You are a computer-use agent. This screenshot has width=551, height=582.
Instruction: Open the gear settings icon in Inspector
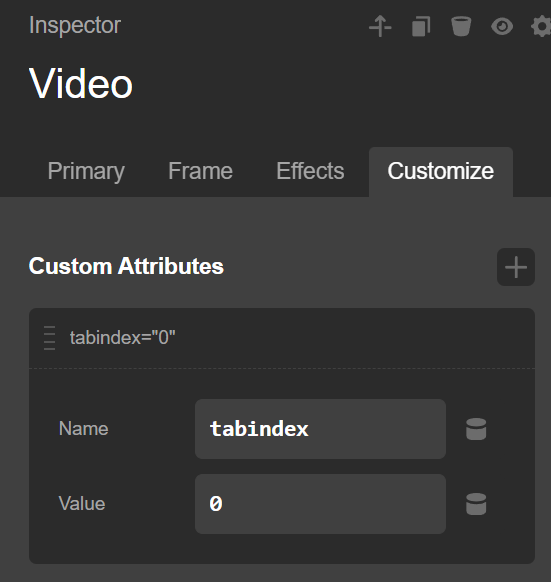[541, 27]
